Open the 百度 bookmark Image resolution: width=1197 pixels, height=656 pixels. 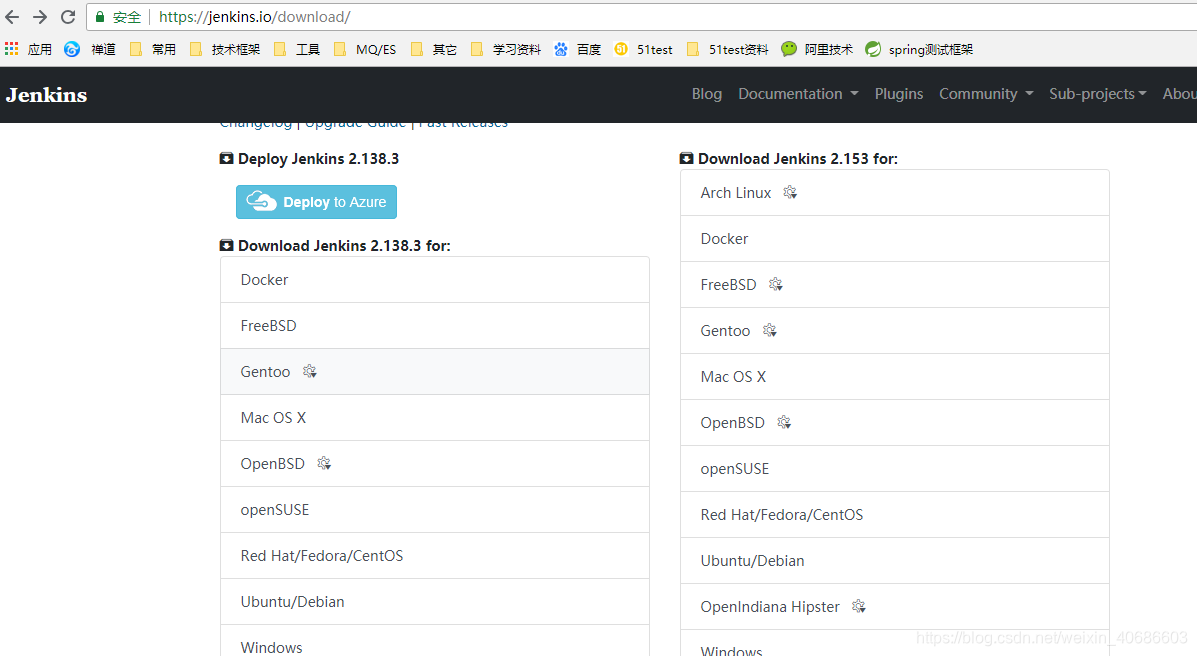tap(577, 50)
